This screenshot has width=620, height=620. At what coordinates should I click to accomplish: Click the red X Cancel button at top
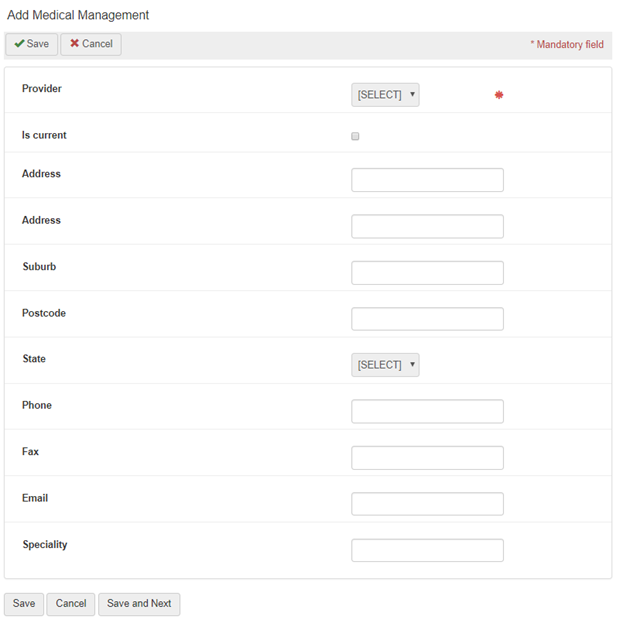coord(91,44)
